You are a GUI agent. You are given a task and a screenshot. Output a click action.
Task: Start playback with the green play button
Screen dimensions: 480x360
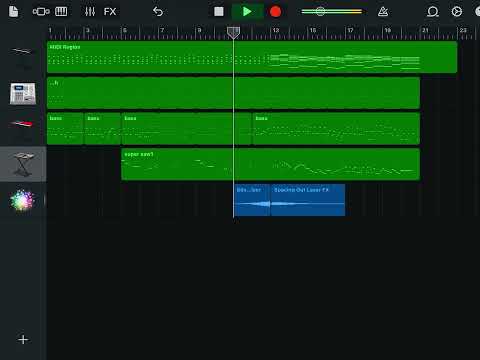point(247,12)
